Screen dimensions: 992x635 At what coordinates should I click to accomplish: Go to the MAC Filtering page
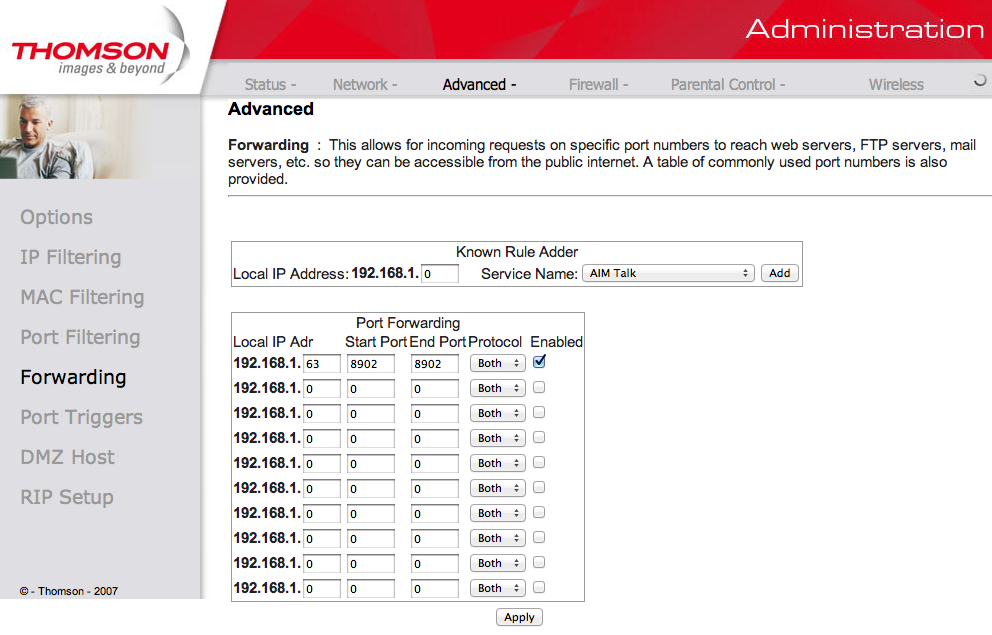point(82,297)
